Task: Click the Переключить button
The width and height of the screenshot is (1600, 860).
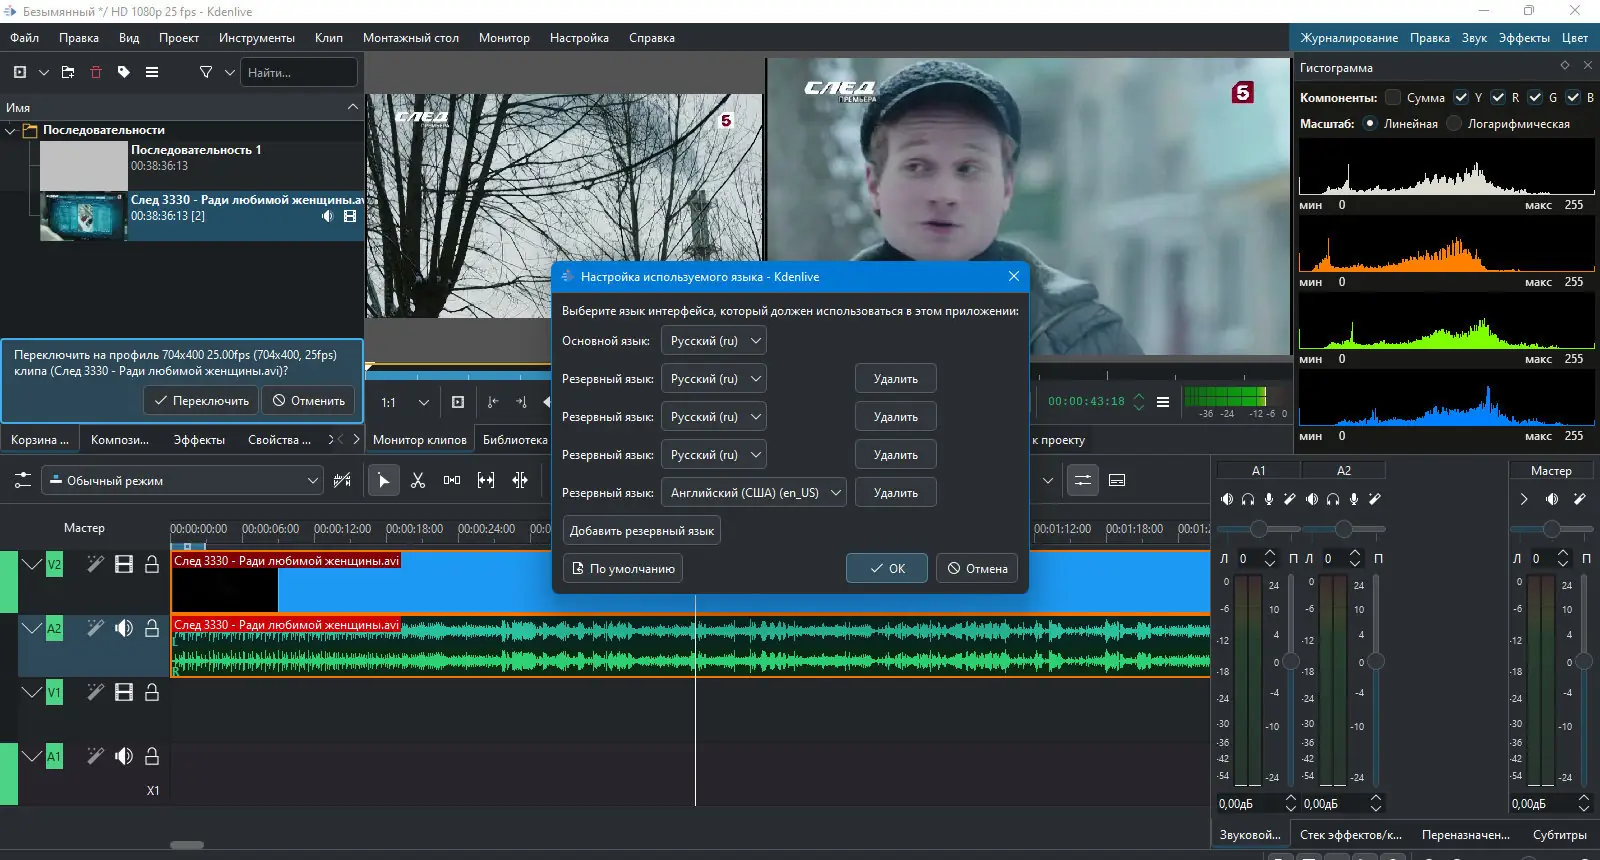Action: tap(201, 401)
